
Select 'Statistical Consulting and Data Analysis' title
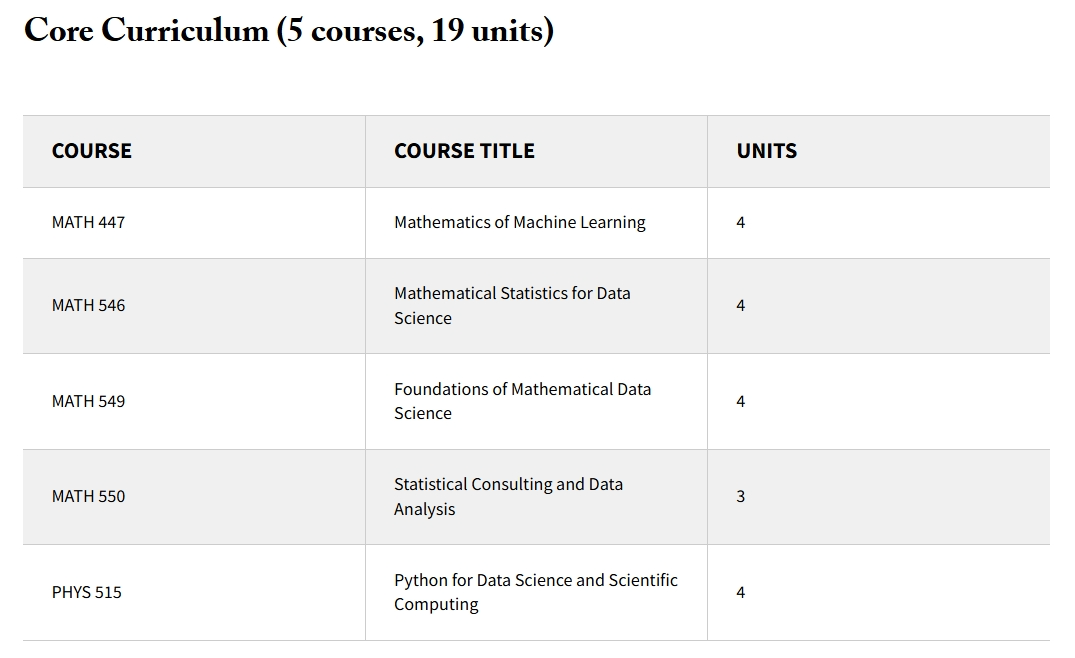[508, 496]
